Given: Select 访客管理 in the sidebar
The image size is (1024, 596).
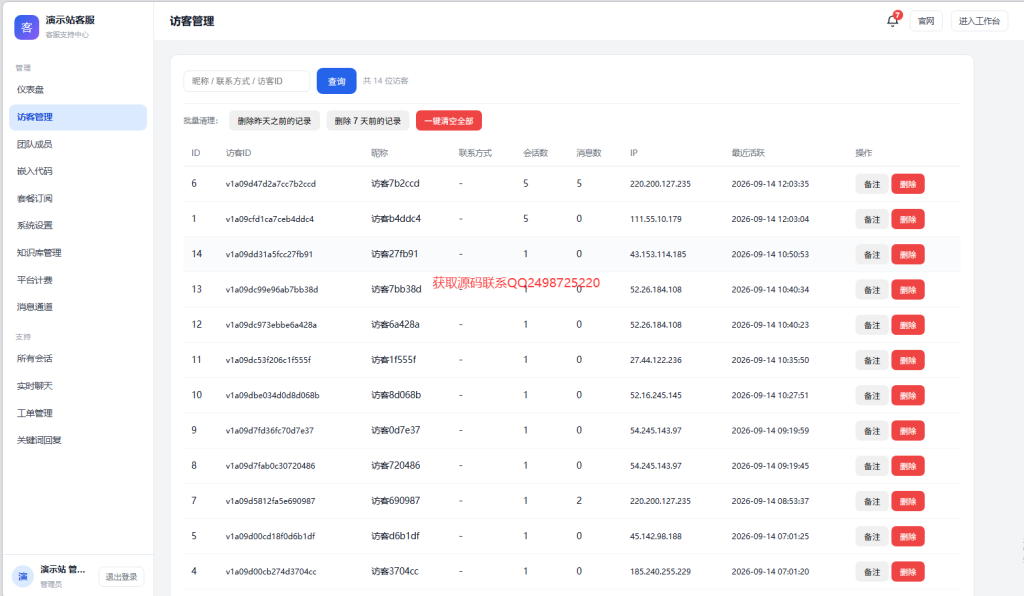Looking at the screenshot, I should (78, 117).
